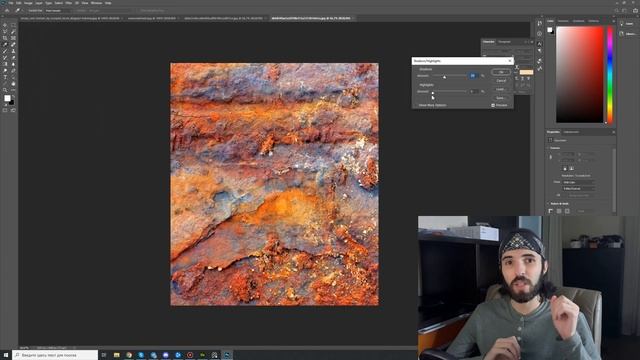
Task: Click the Photoshop icon in the taskbar
Action: [227, 355]
